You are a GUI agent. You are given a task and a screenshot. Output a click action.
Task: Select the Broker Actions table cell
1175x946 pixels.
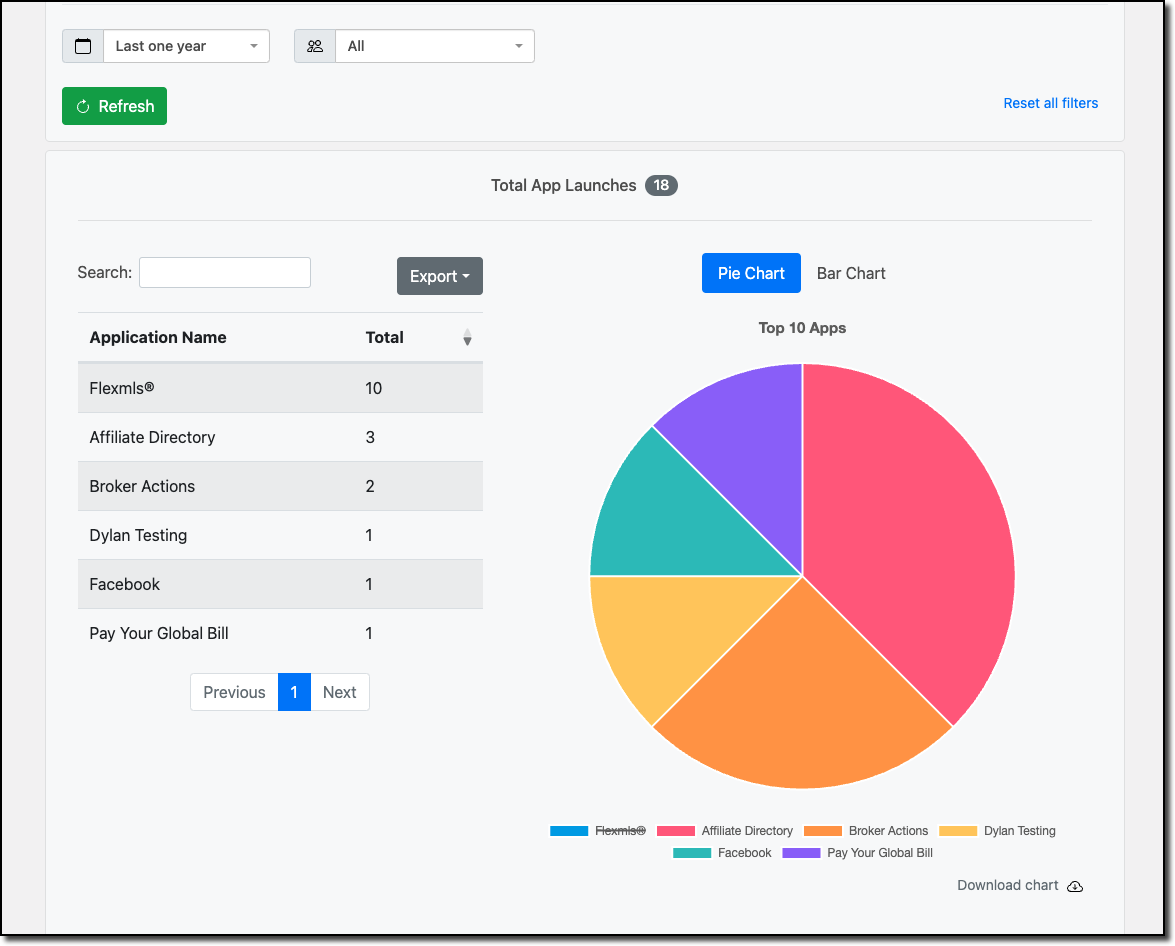[x=142, y=486]
